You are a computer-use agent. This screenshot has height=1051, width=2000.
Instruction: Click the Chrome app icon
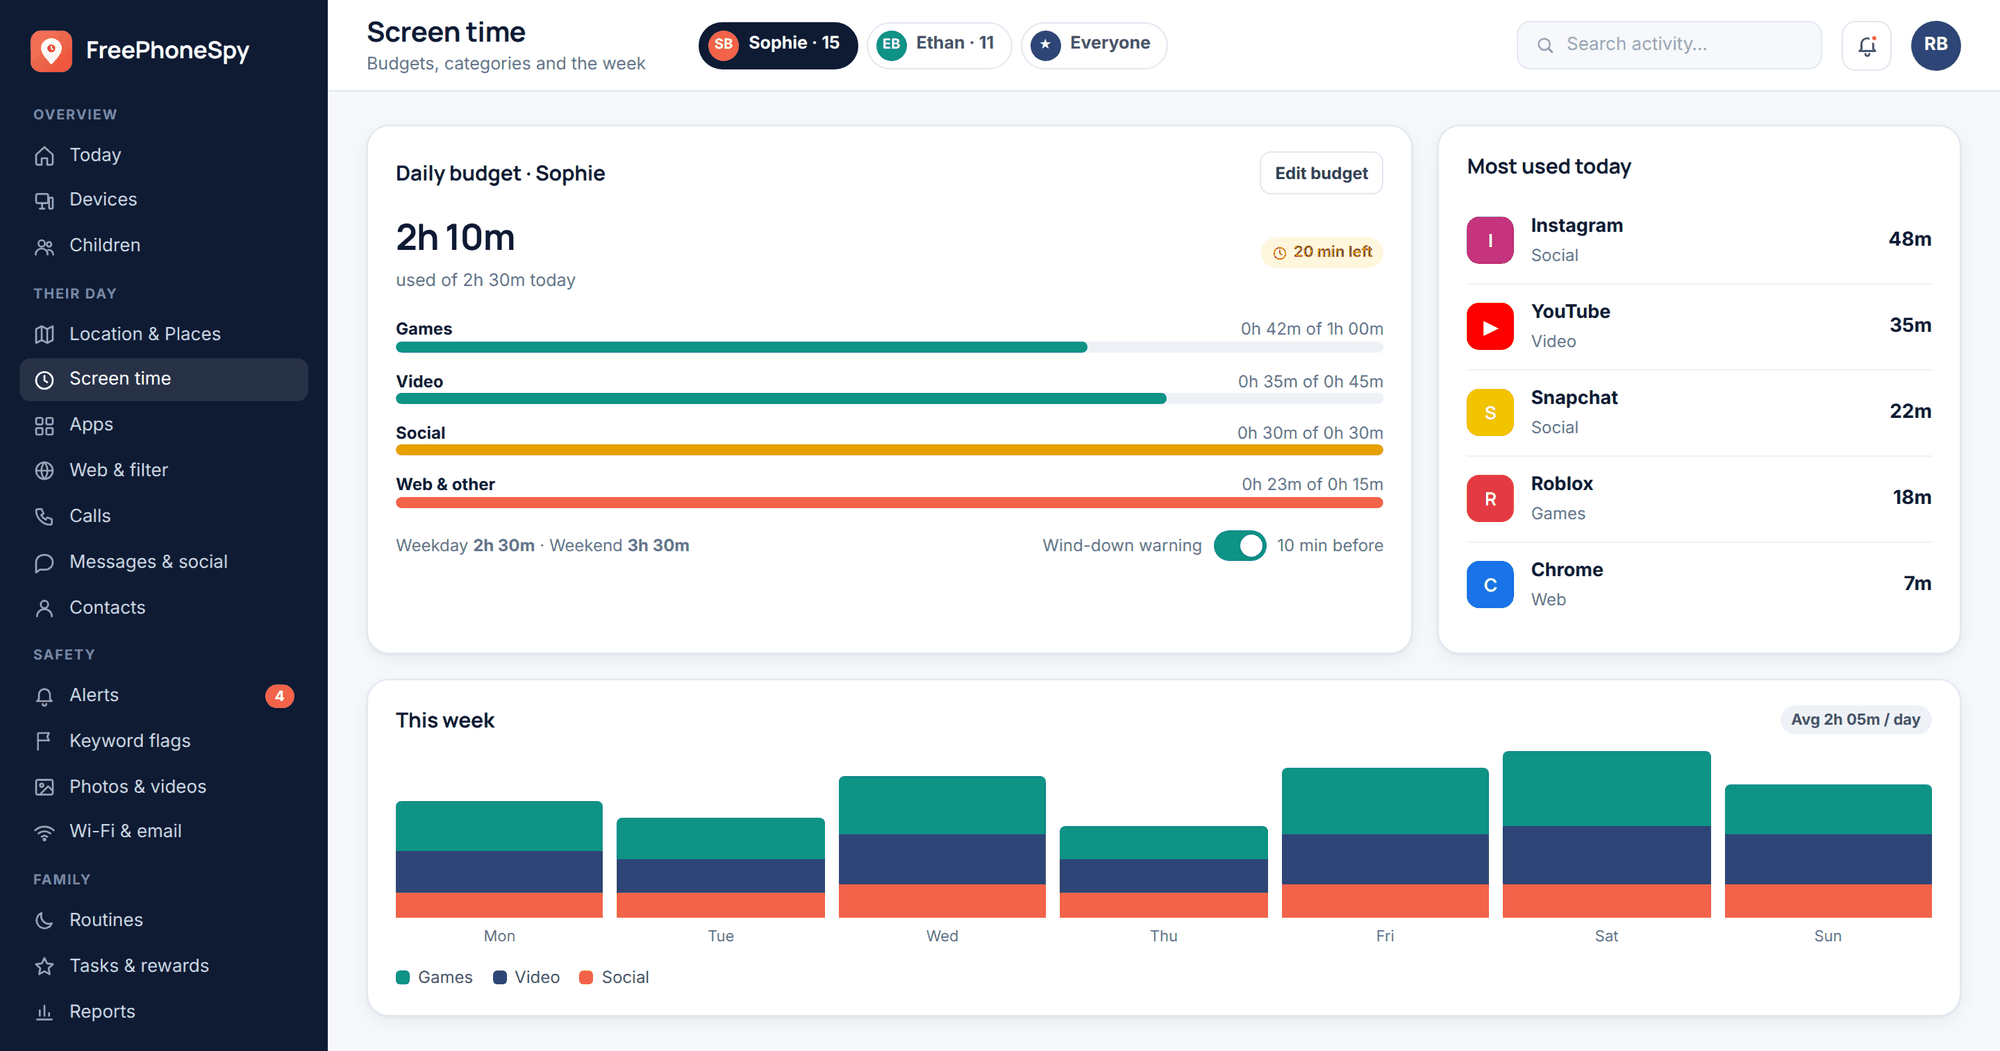point(1490,584)
